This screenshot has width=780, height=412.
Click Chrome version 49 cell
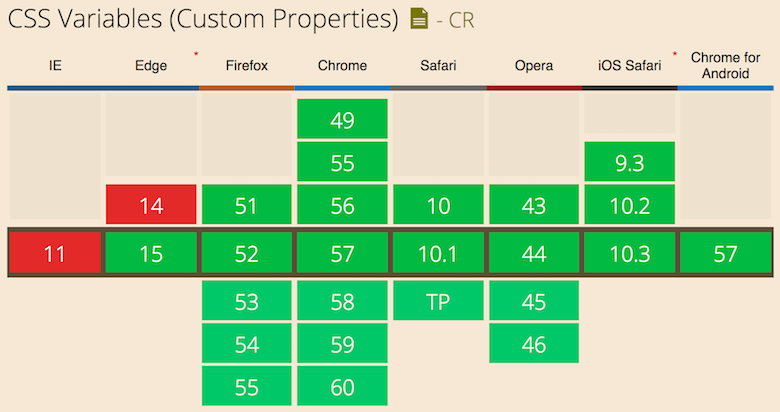[342, 120]
